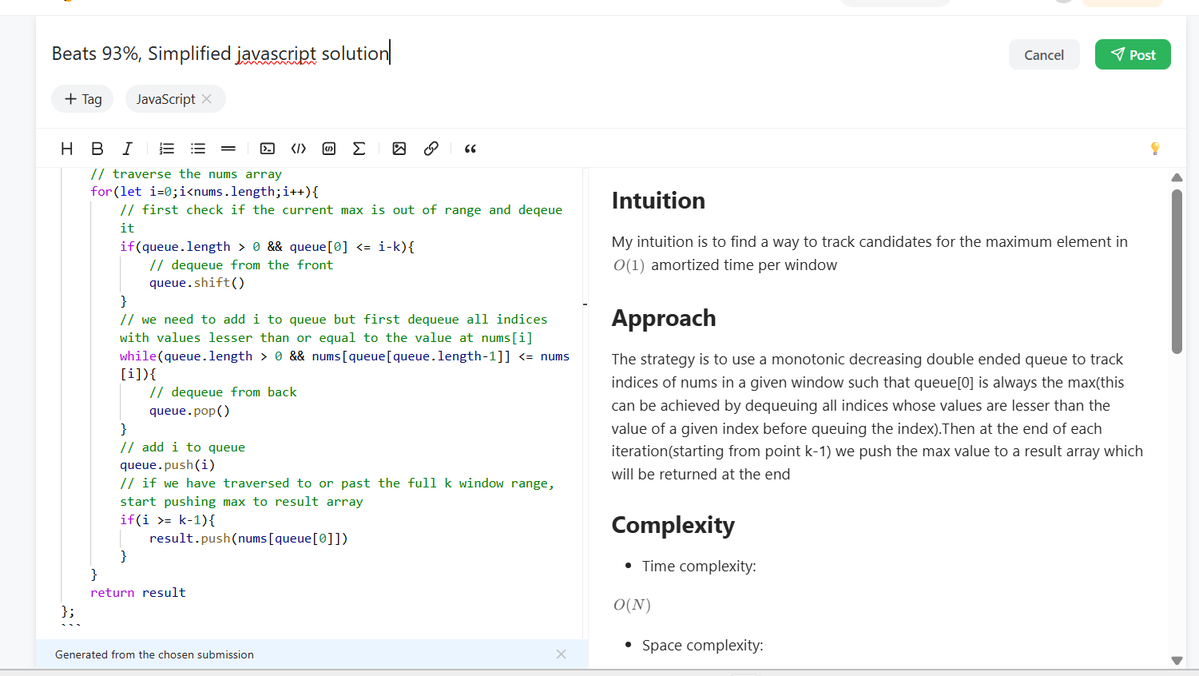Insert a blockquote with the quote icon

470,148
